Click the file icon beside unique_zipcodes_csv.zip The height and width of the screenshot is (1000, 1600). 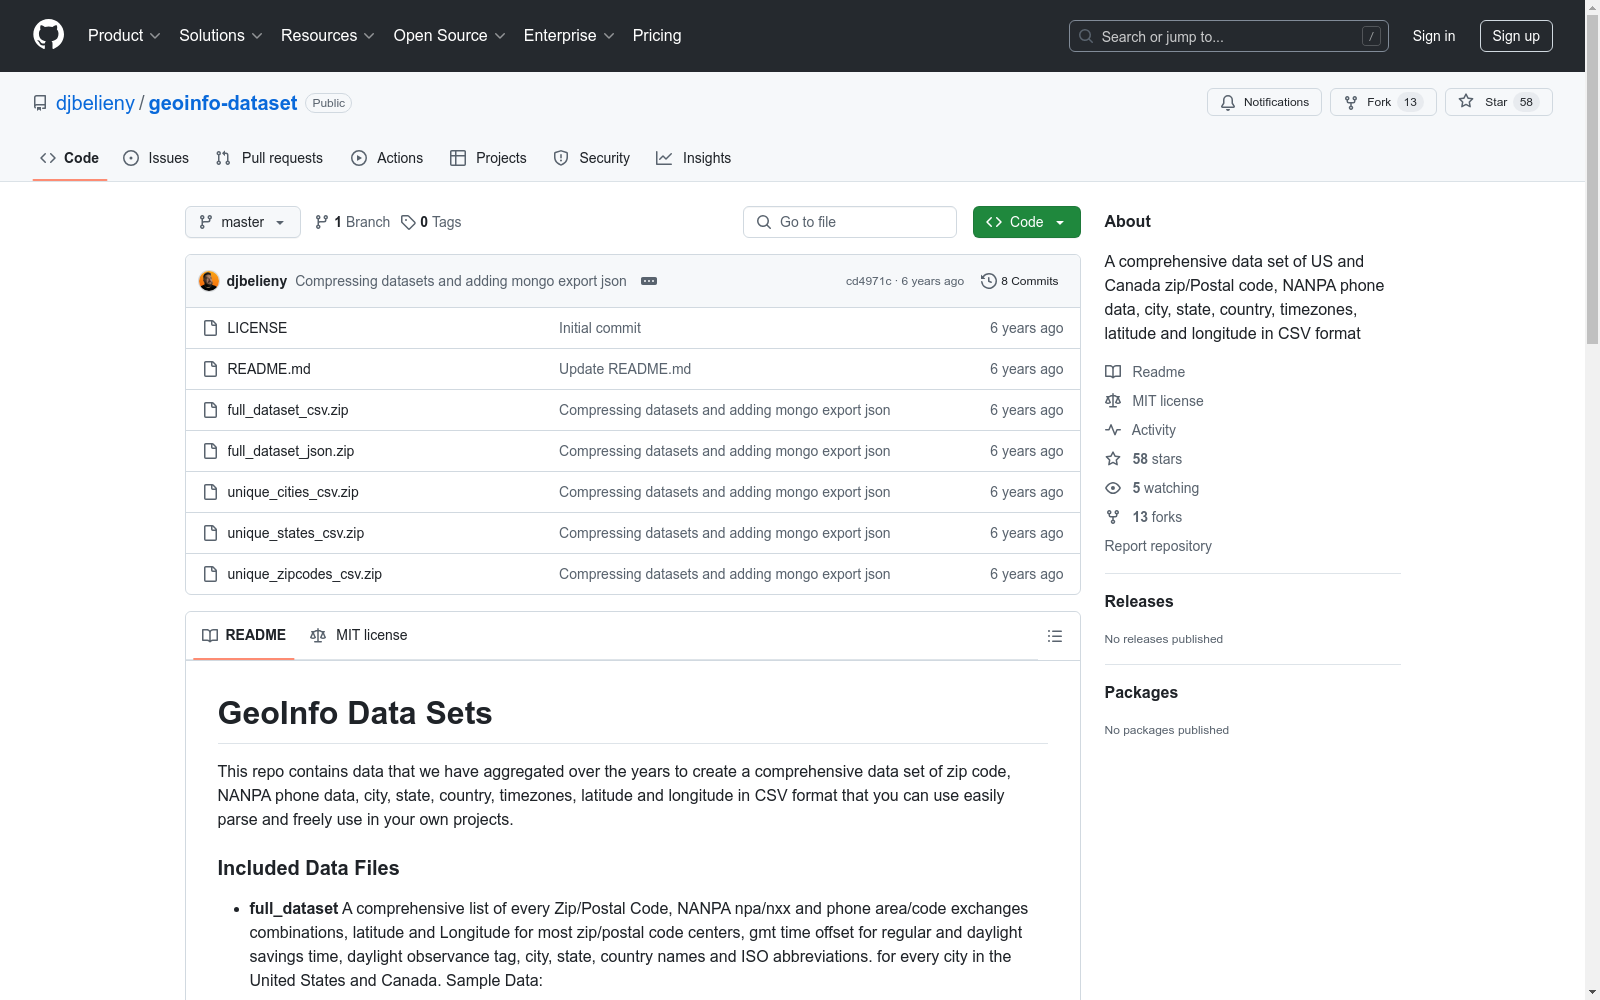(x=210, y=574)
